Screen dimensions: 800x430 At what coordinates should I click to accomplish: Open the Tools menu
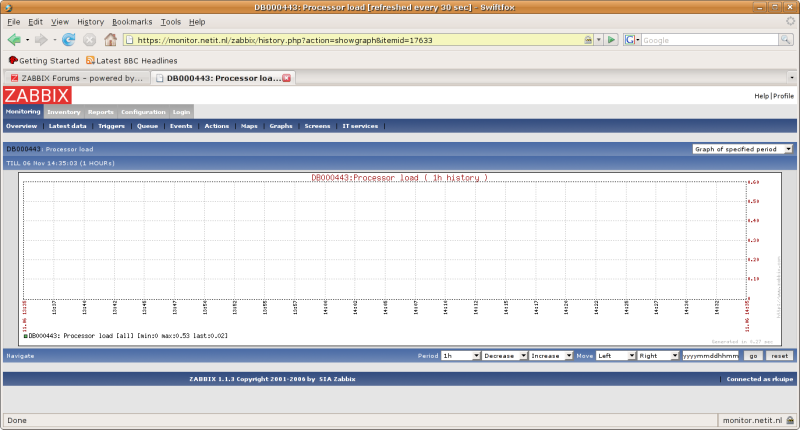click(170, 22)
